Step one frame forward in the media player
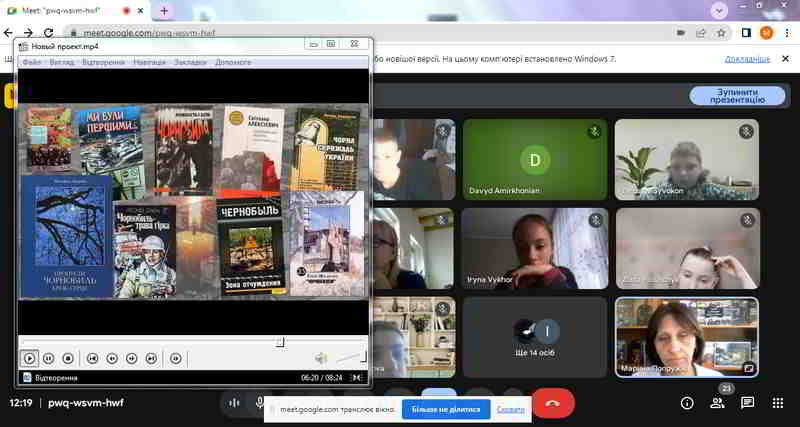This screenshot has width=800, height=427. [x=176, y=359]
